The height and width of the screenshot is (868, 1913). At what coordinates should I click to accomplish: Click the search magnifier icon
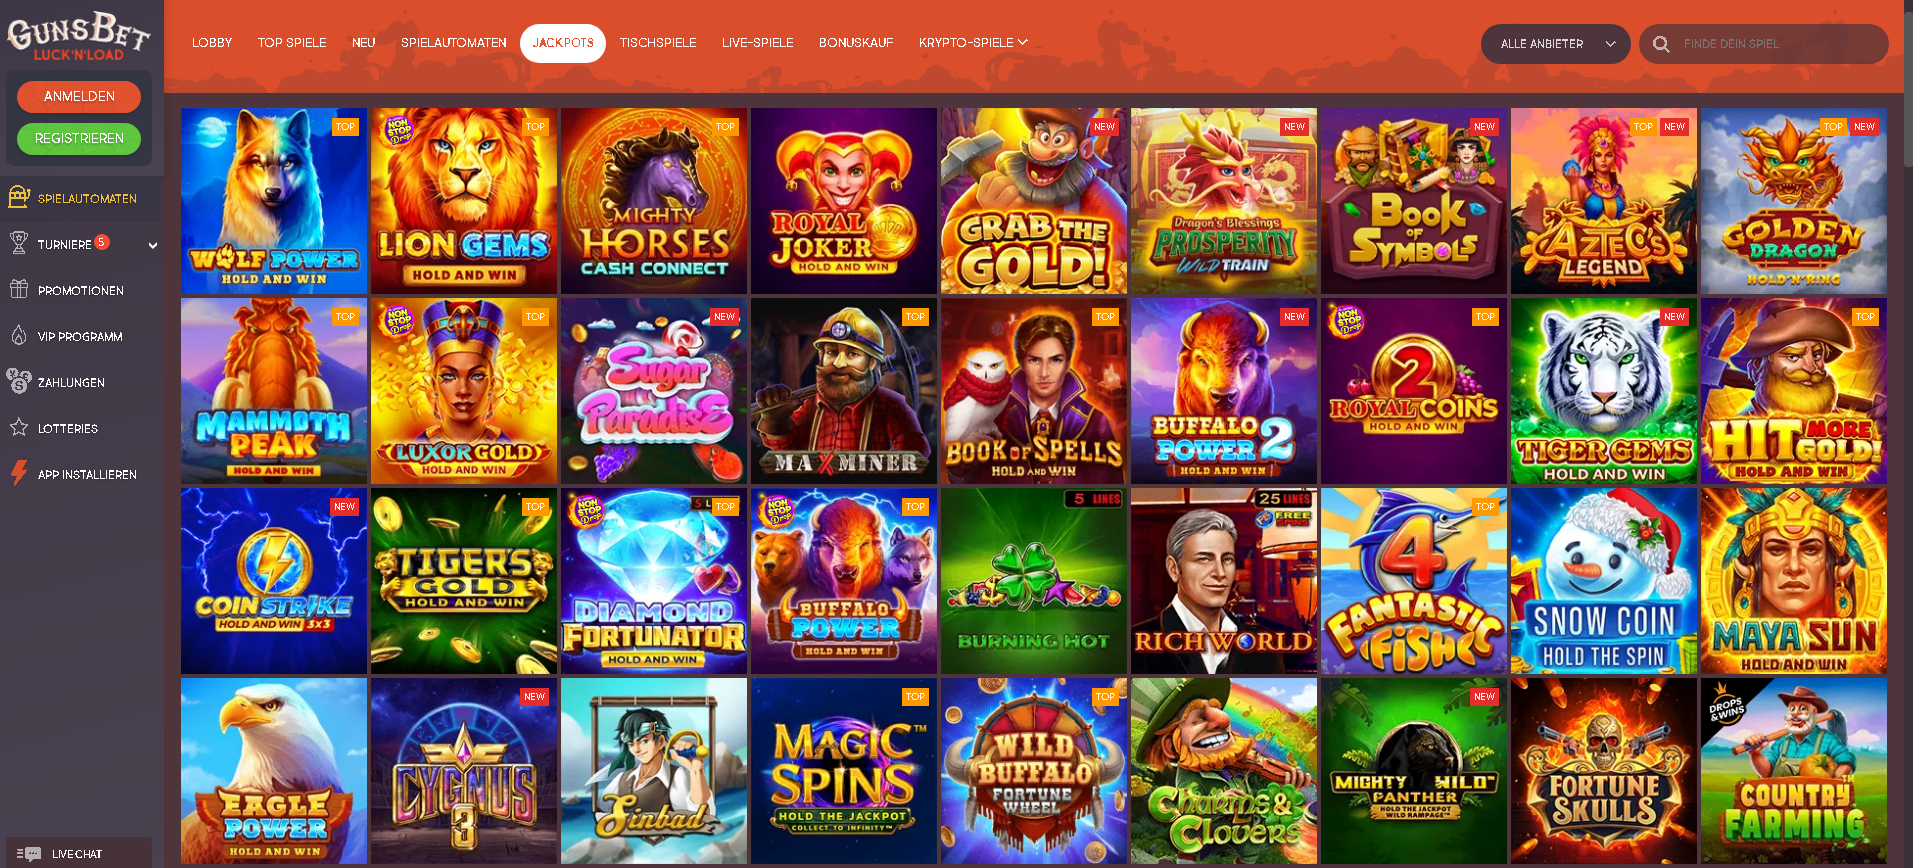point(1661,44)
